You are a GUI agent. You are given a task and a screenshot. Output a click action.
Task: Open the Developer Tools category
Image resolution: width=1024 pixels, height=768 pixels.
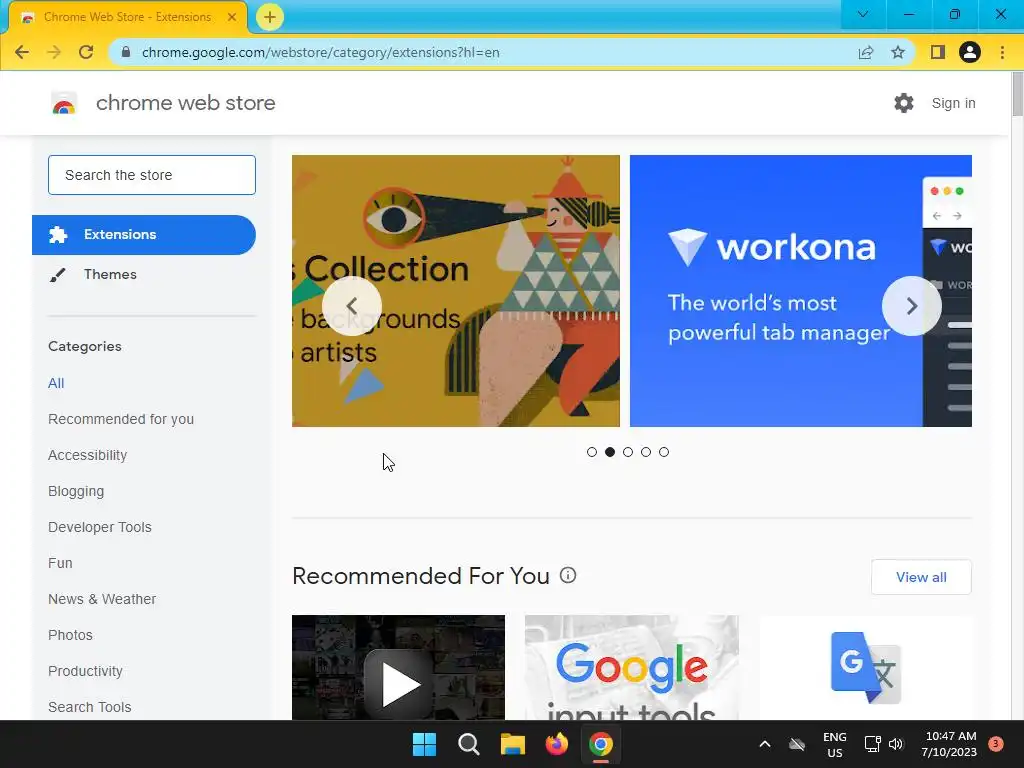100,527
